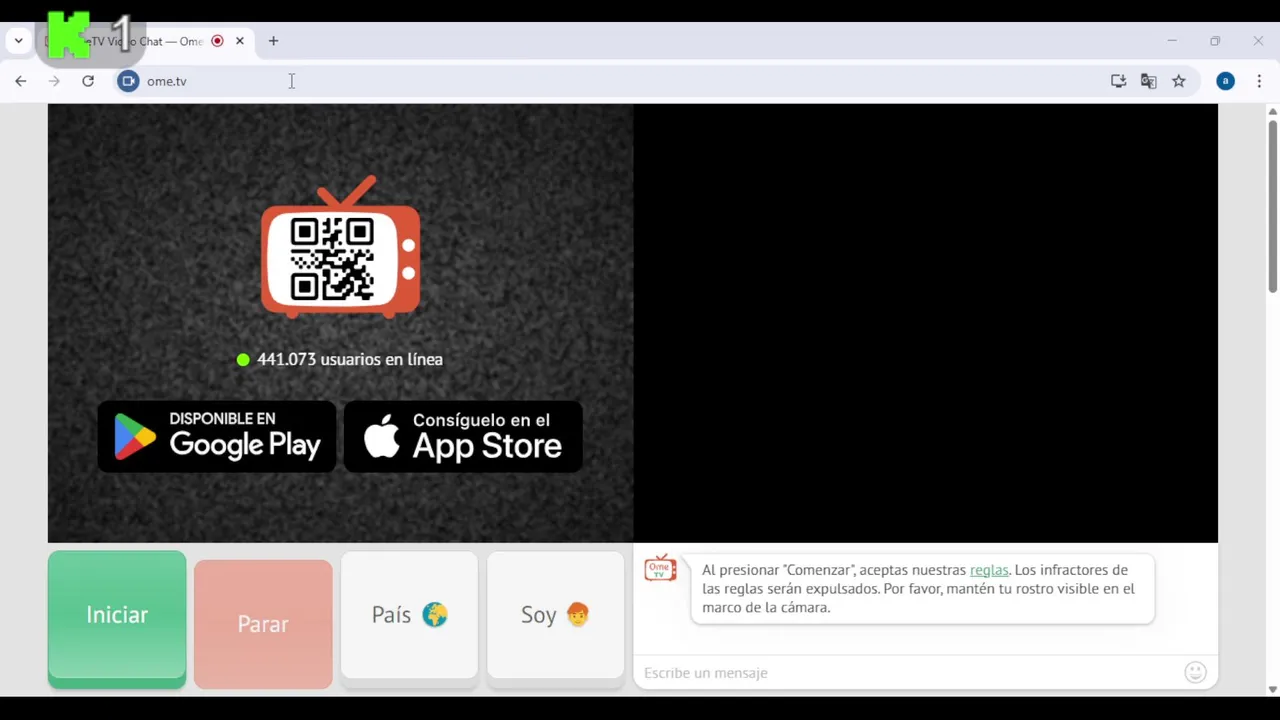
Task: Click the browser forward arrow
Action: click(54, 81)
